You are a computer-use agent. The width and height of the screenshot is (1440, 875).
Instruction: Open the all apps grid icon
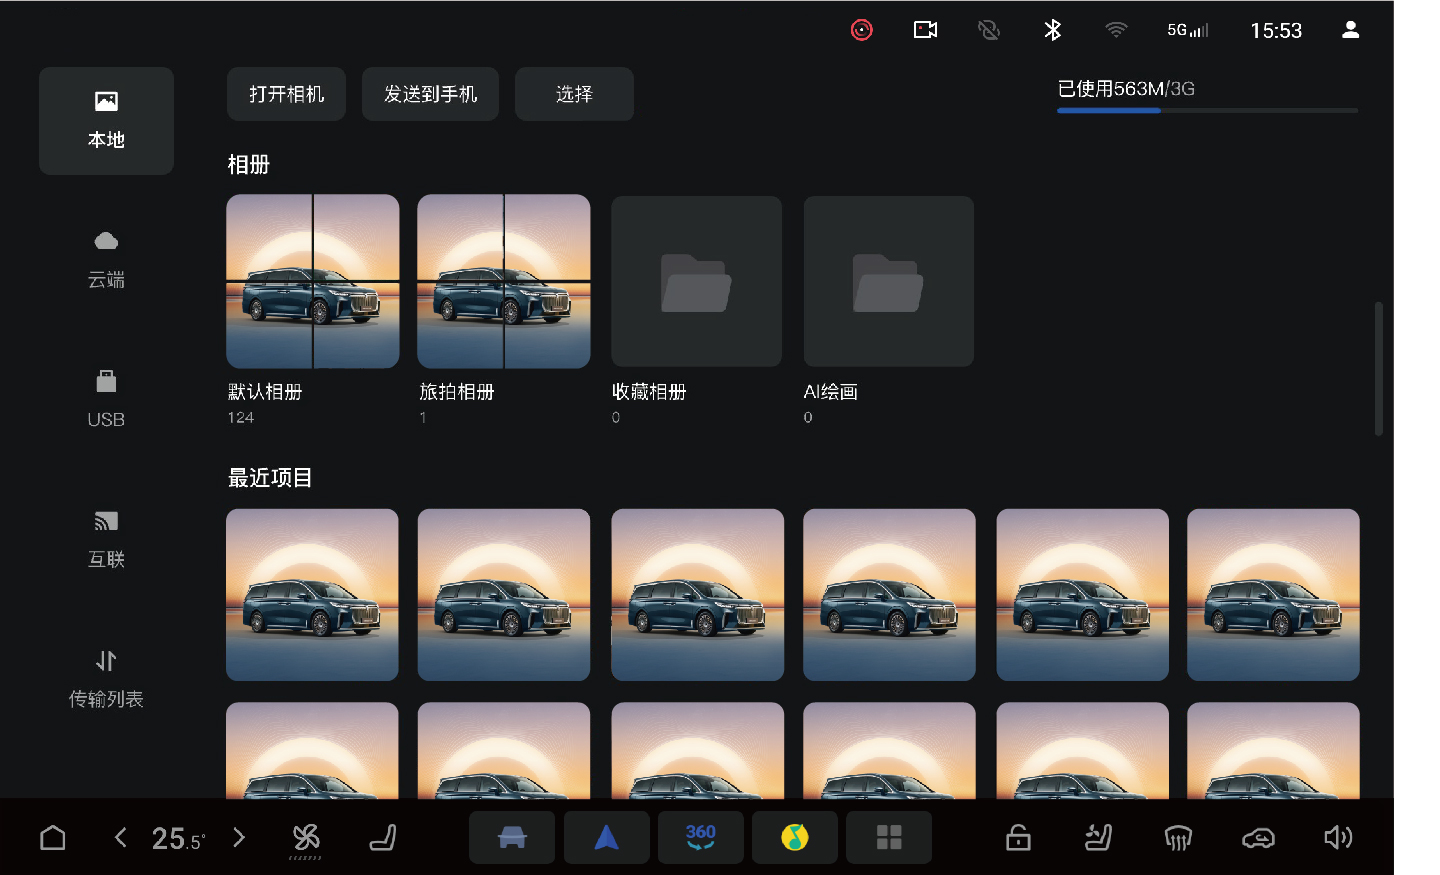click(889, 837)
